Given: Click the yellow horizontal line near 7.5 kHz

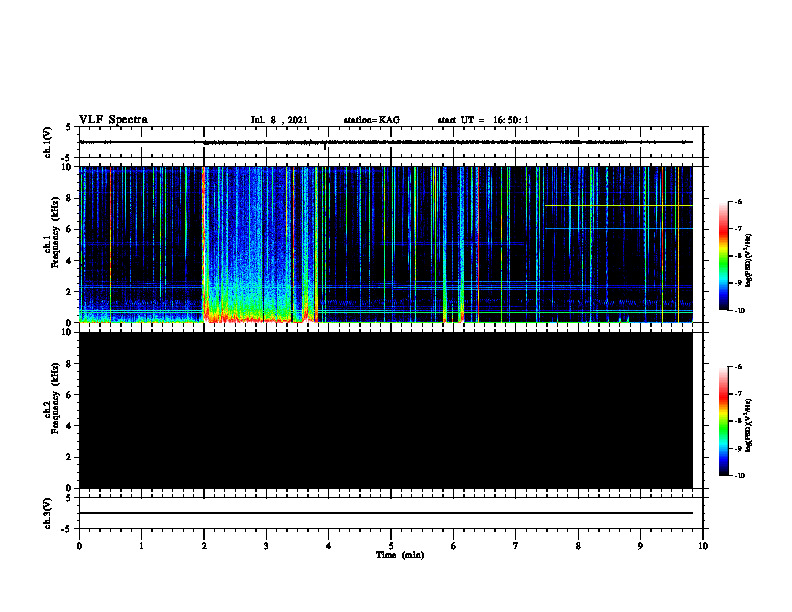Looking at the screenshot, I should click(619, 206).
